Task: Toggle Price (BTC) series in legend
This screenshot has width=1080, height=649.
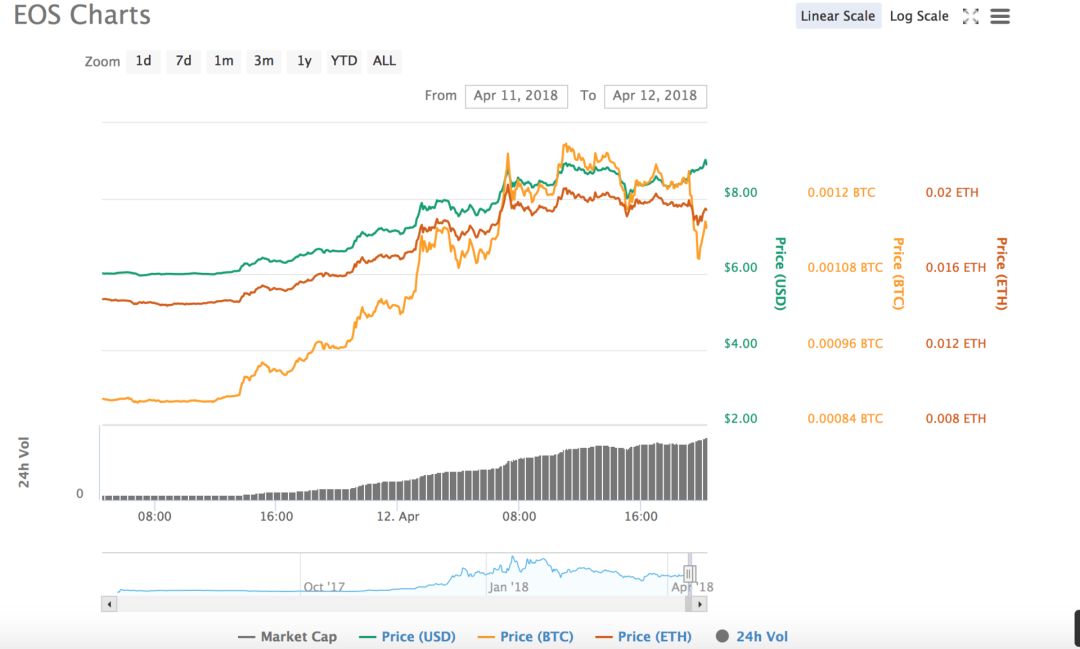Action: tap(526, 637)
